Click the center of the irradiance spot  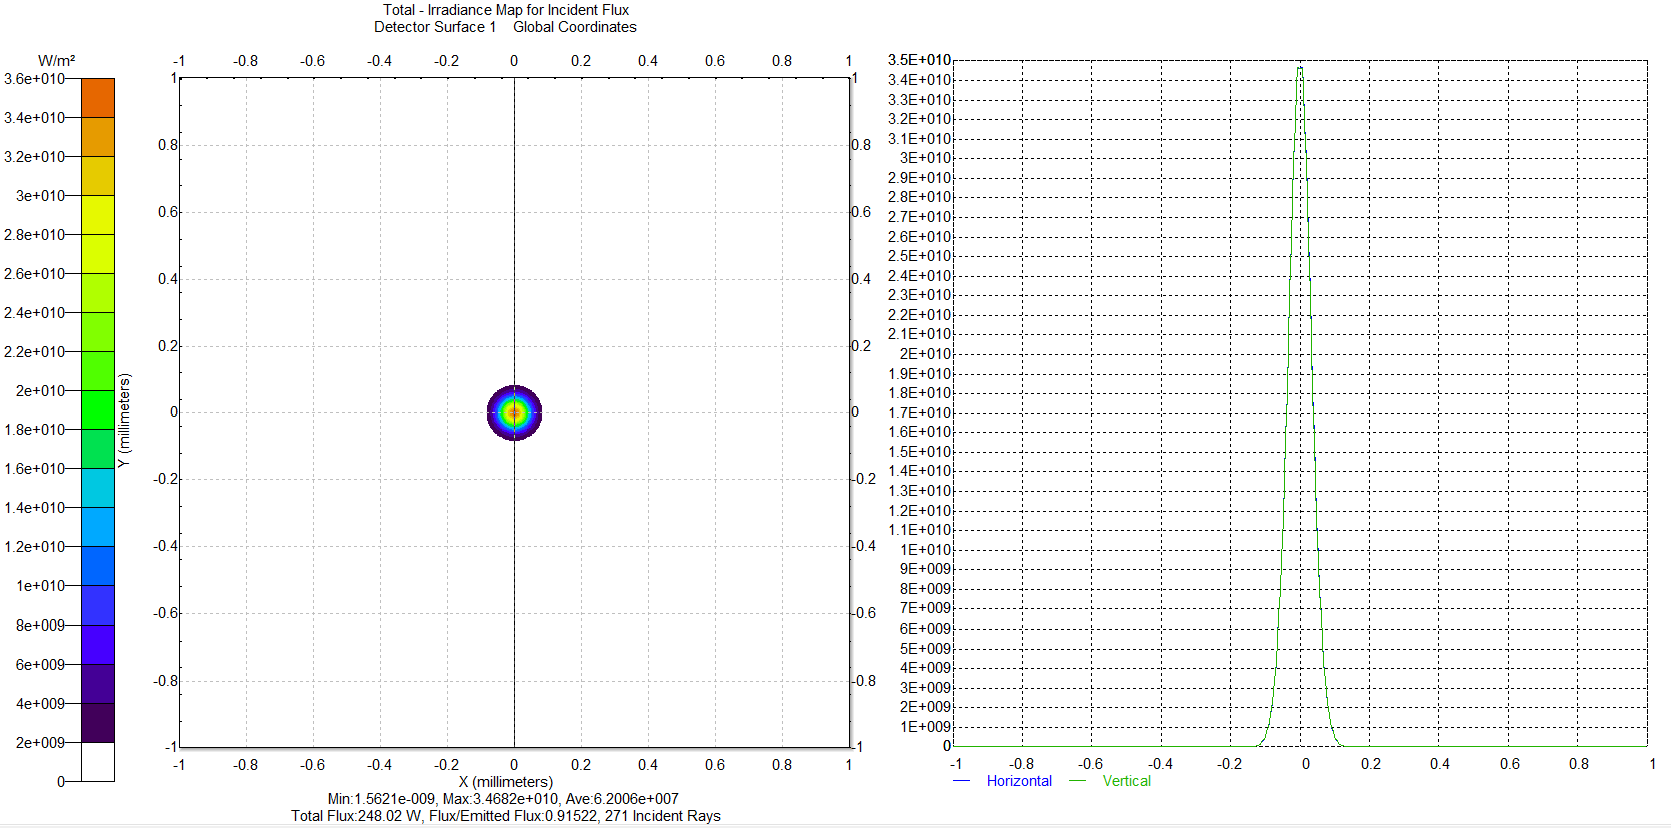(514, 412)
